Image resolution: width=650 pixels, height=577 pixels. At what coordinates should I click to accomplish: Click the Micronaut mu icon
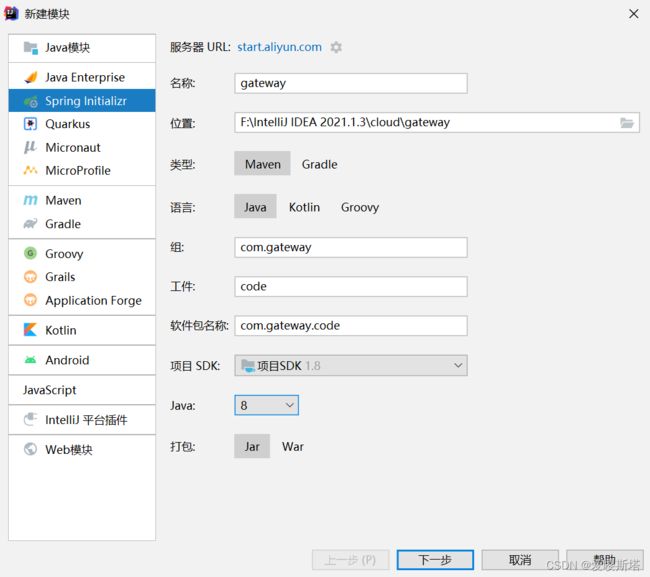click(30, 147)
